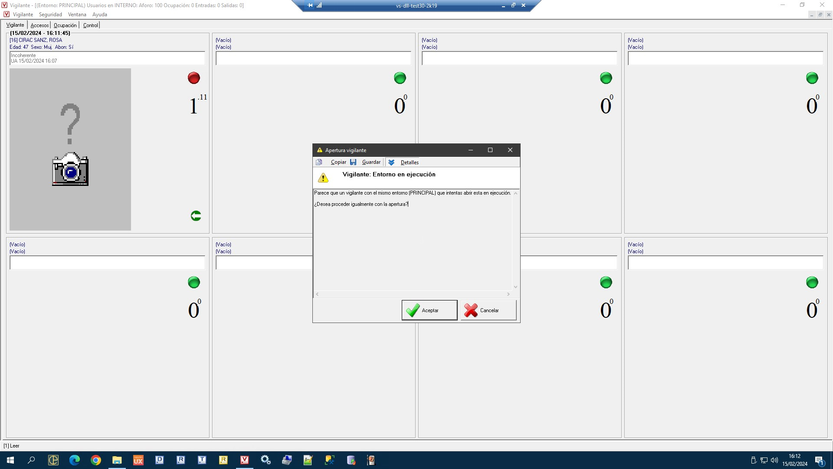Click the Detalles double-chevron icon
This screenshot has height=469, width=833.
pos(391,162)
